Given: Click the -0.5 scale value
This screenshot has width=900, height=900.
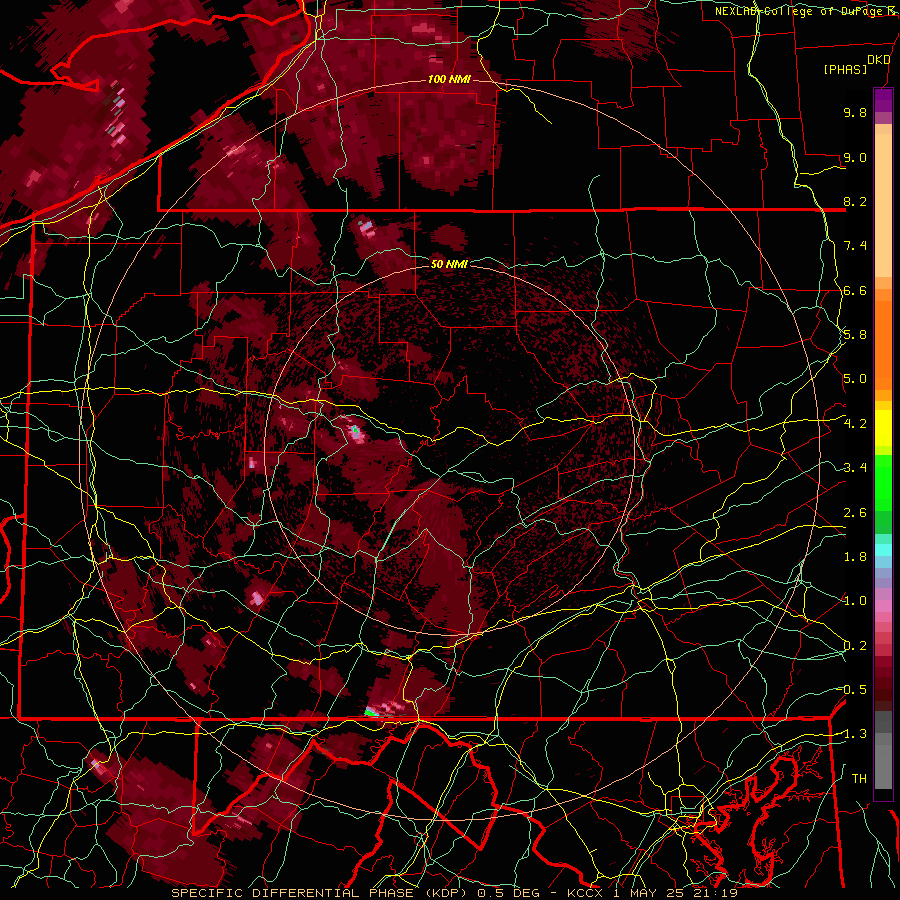Looking at the screenshot, I should (853, 690).
